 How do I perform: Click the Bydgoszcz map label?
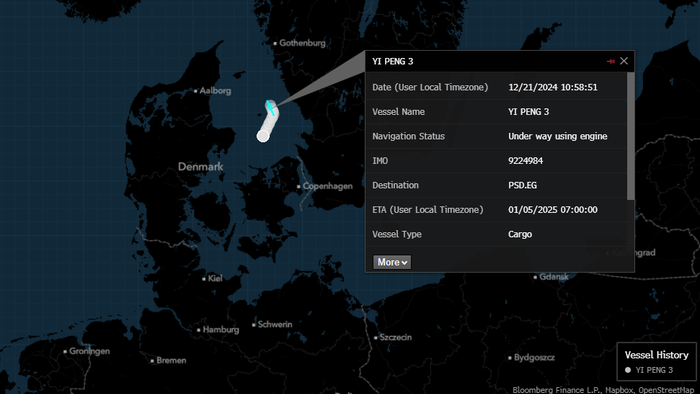tap(534, 357)
